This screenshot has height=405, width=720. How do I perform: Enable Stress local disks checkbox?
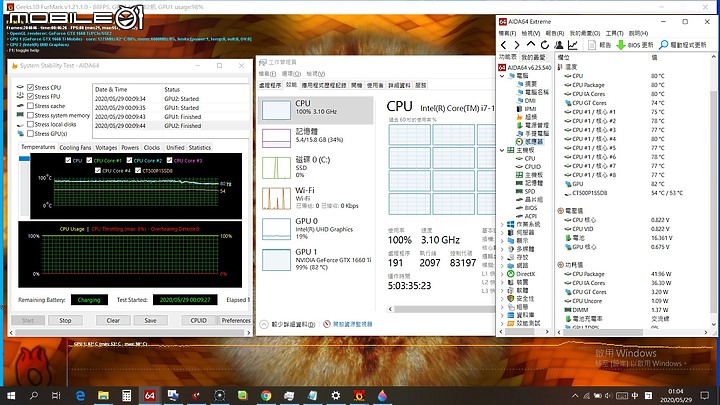click(30, 124)
